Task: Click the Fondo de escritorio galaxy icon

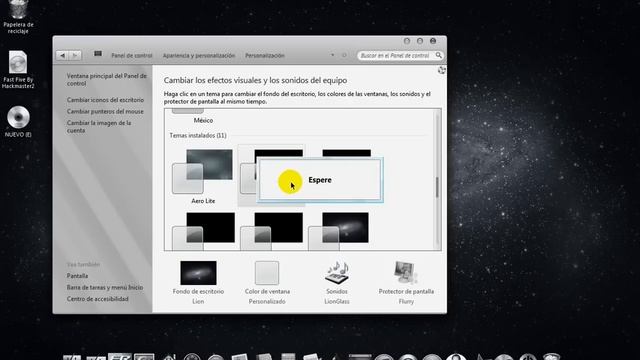Action: point(198,273)
